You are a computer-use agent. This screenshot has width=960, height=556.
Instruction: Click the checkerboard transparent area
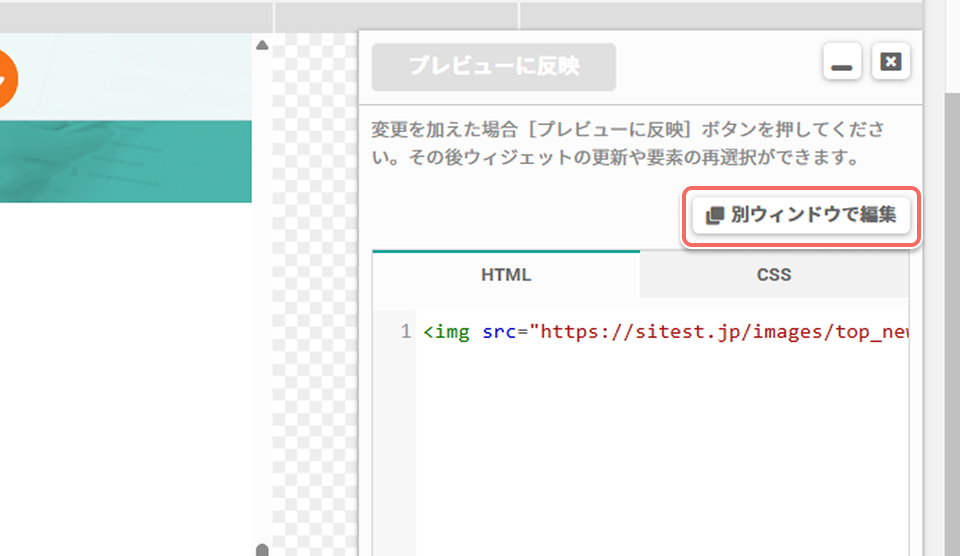tap(315, 294)
